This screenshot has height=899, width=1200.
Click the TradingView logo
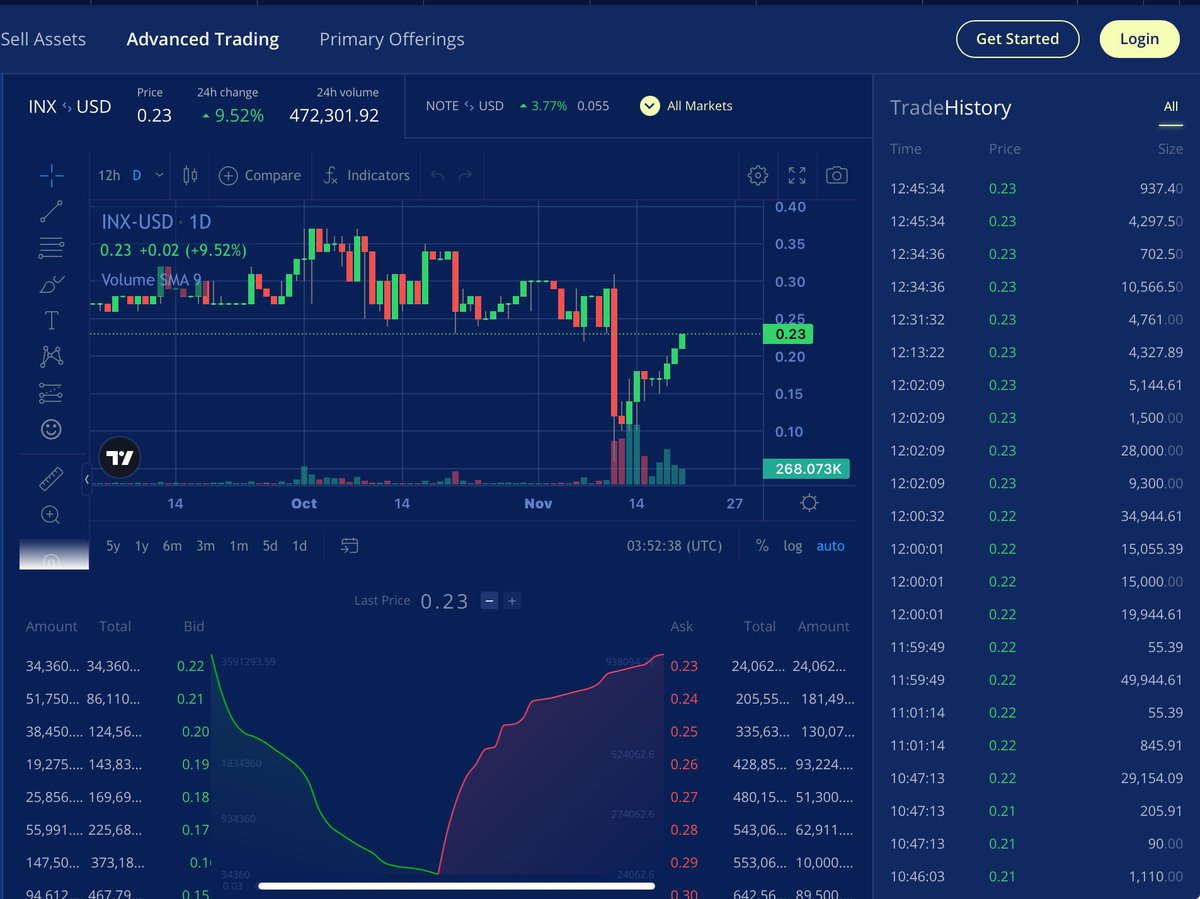point(119,458)
